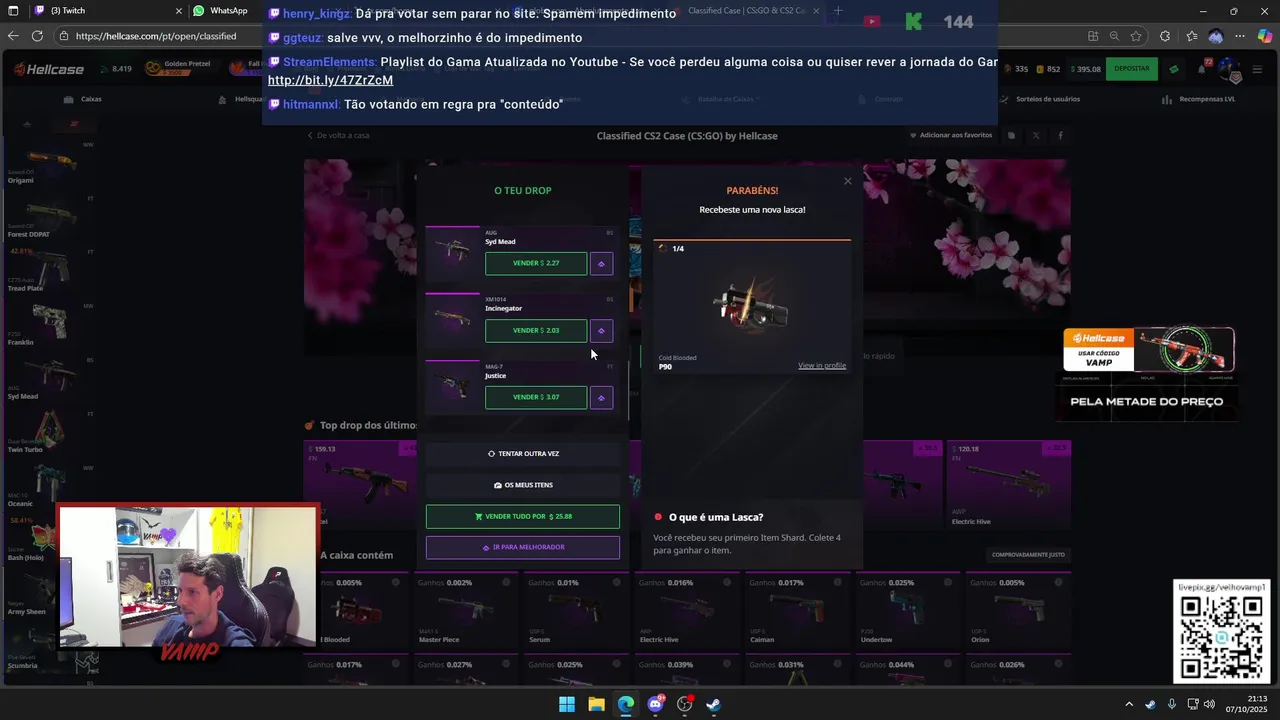The width and height of the screenshot is (1280, 720).
Task: Show odds info on Orion card
Action: 1057,582
